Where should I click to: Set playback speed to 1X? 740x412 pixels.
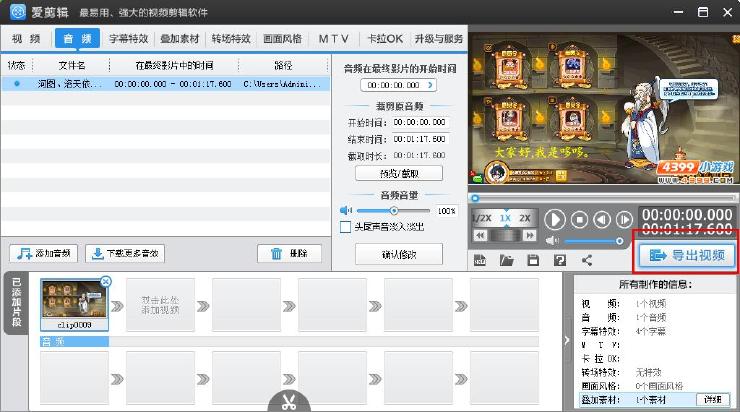505,219
